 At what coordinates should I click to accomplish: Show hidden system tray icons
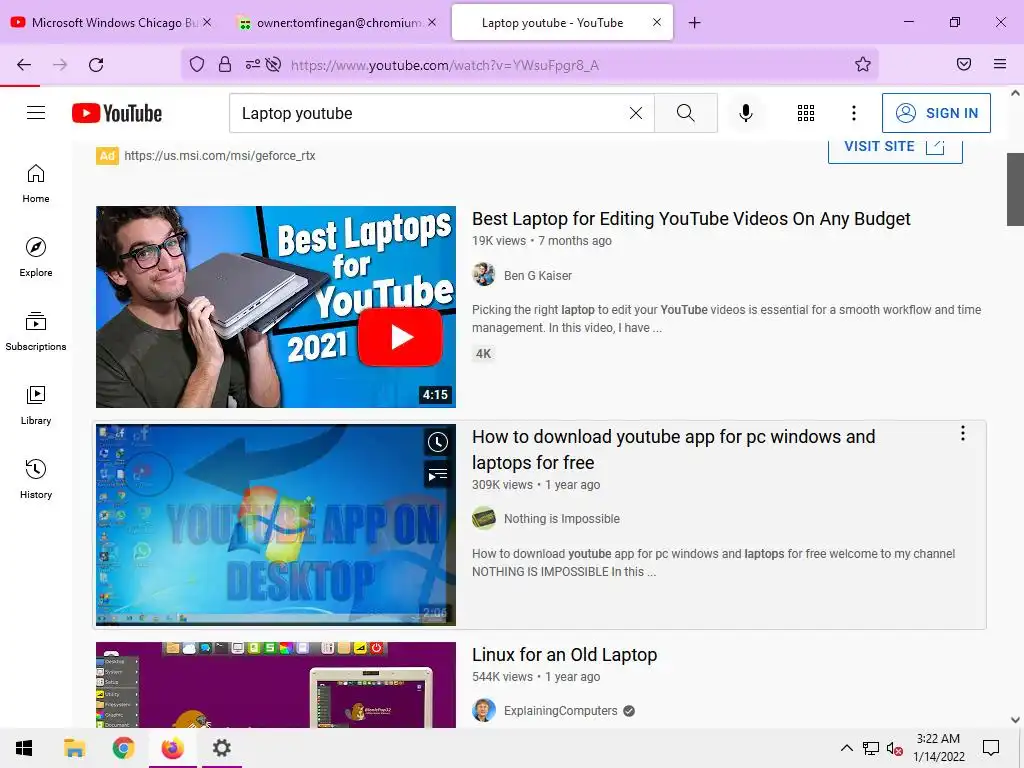coord(846,748)
